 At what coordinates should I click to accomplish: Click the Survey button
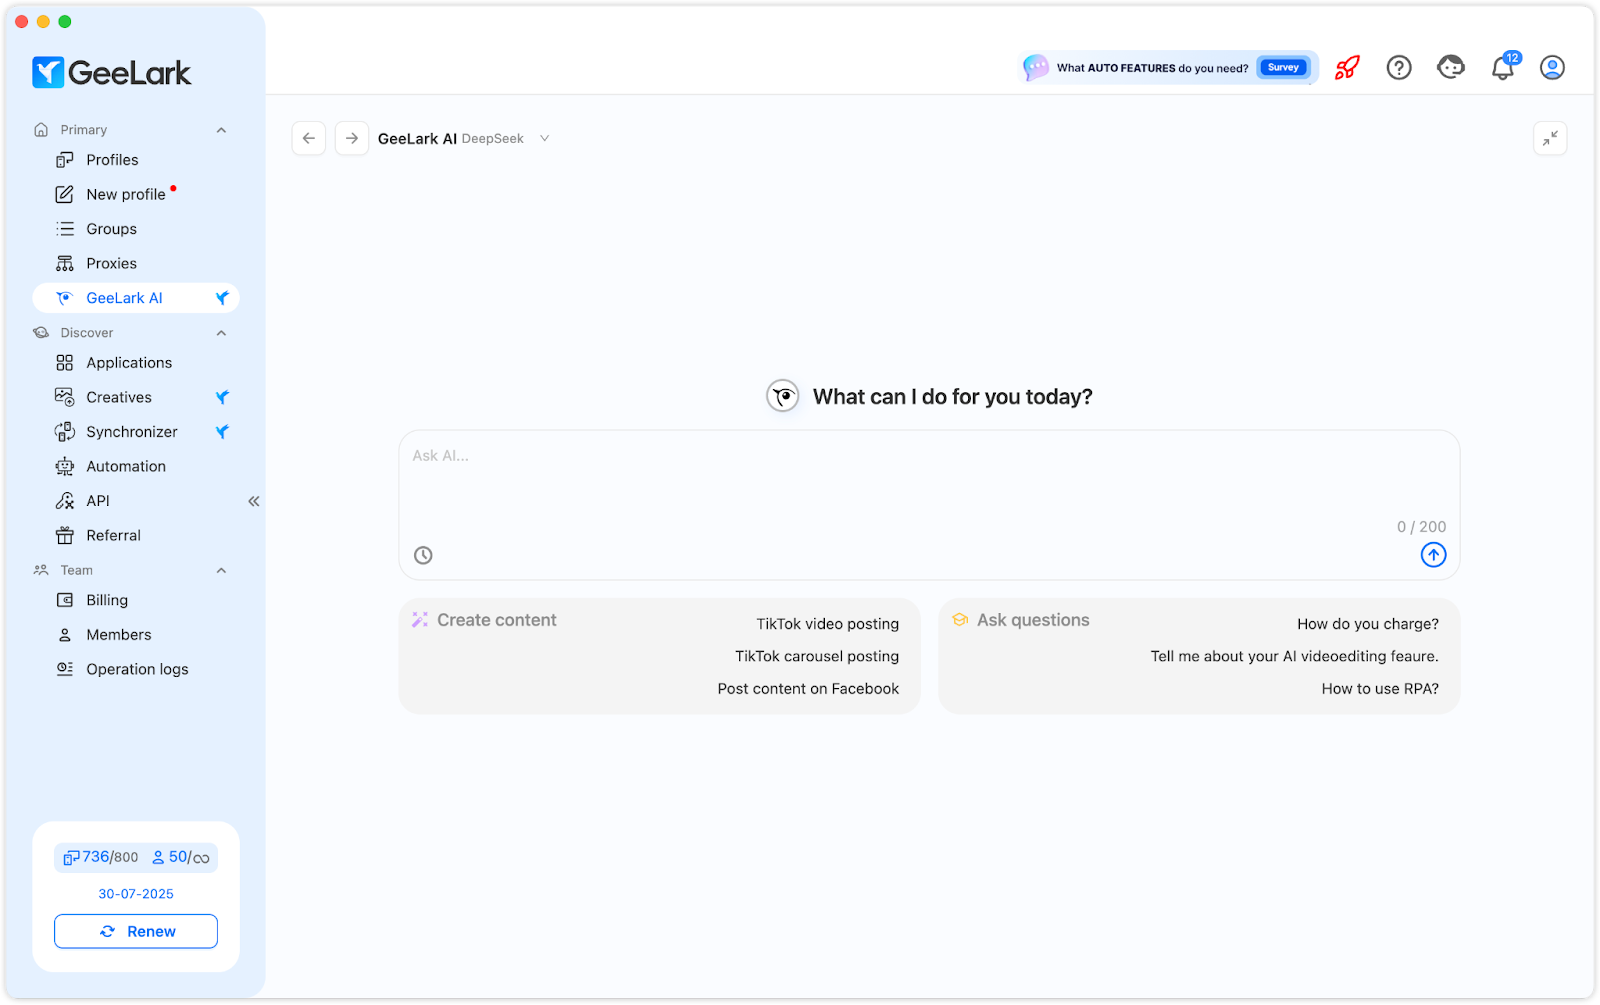pos(1283,67)
